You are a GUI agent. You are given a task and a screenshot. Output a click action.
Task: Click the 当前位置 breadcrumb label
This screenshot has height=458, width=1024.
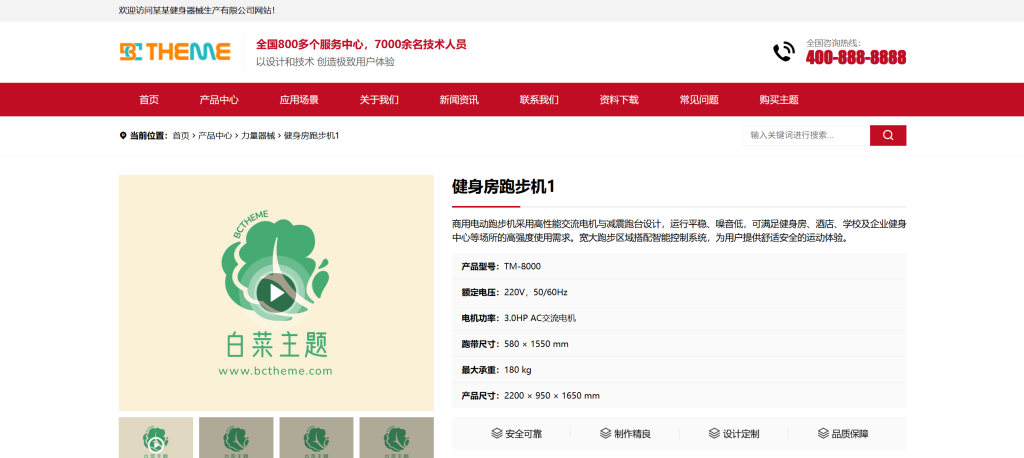click(x=149, y=136)
